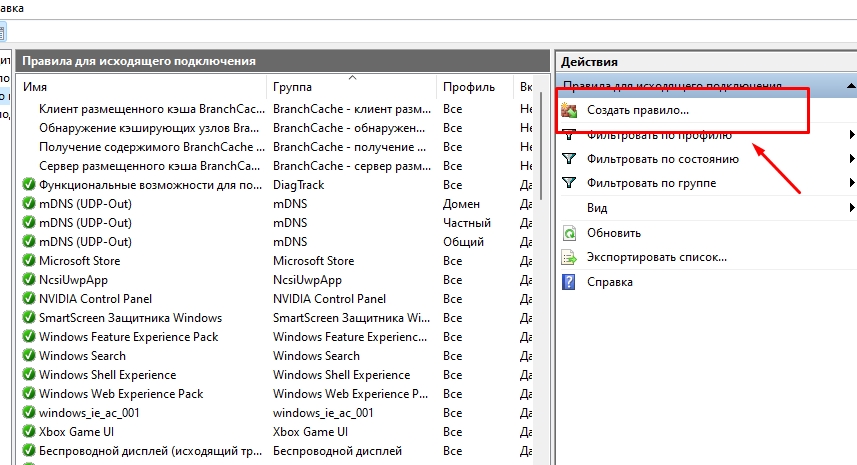Select the "Windows Shell Experience" rule

(x=107, y=375)
